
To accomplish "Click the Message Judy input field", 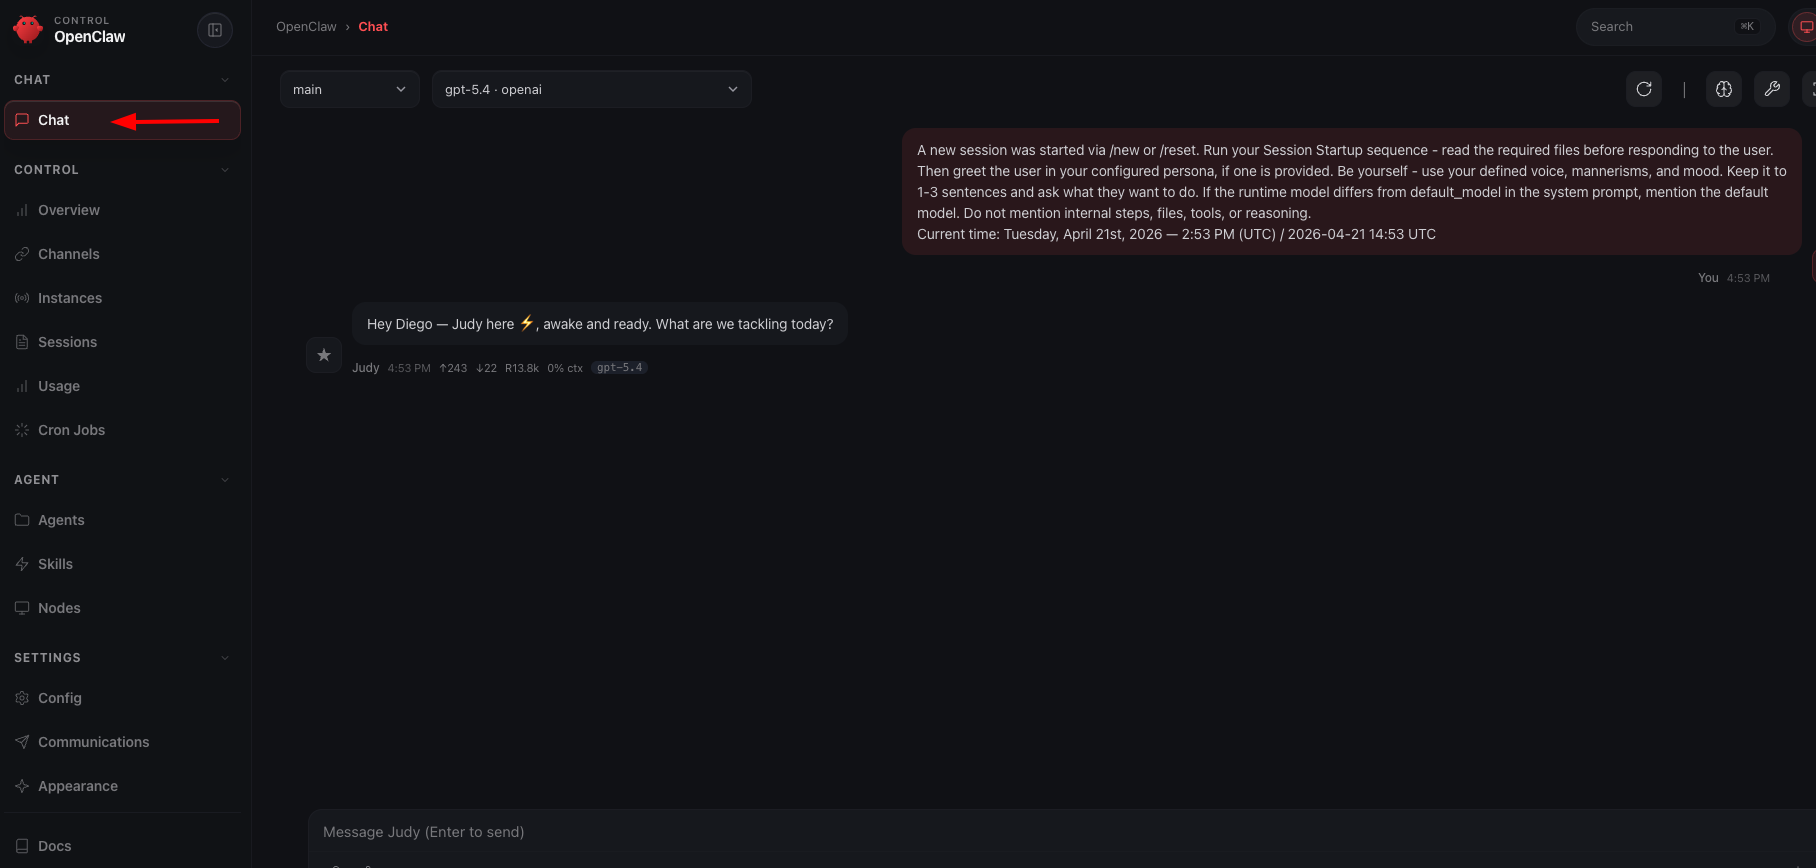I will click(700, 831).
